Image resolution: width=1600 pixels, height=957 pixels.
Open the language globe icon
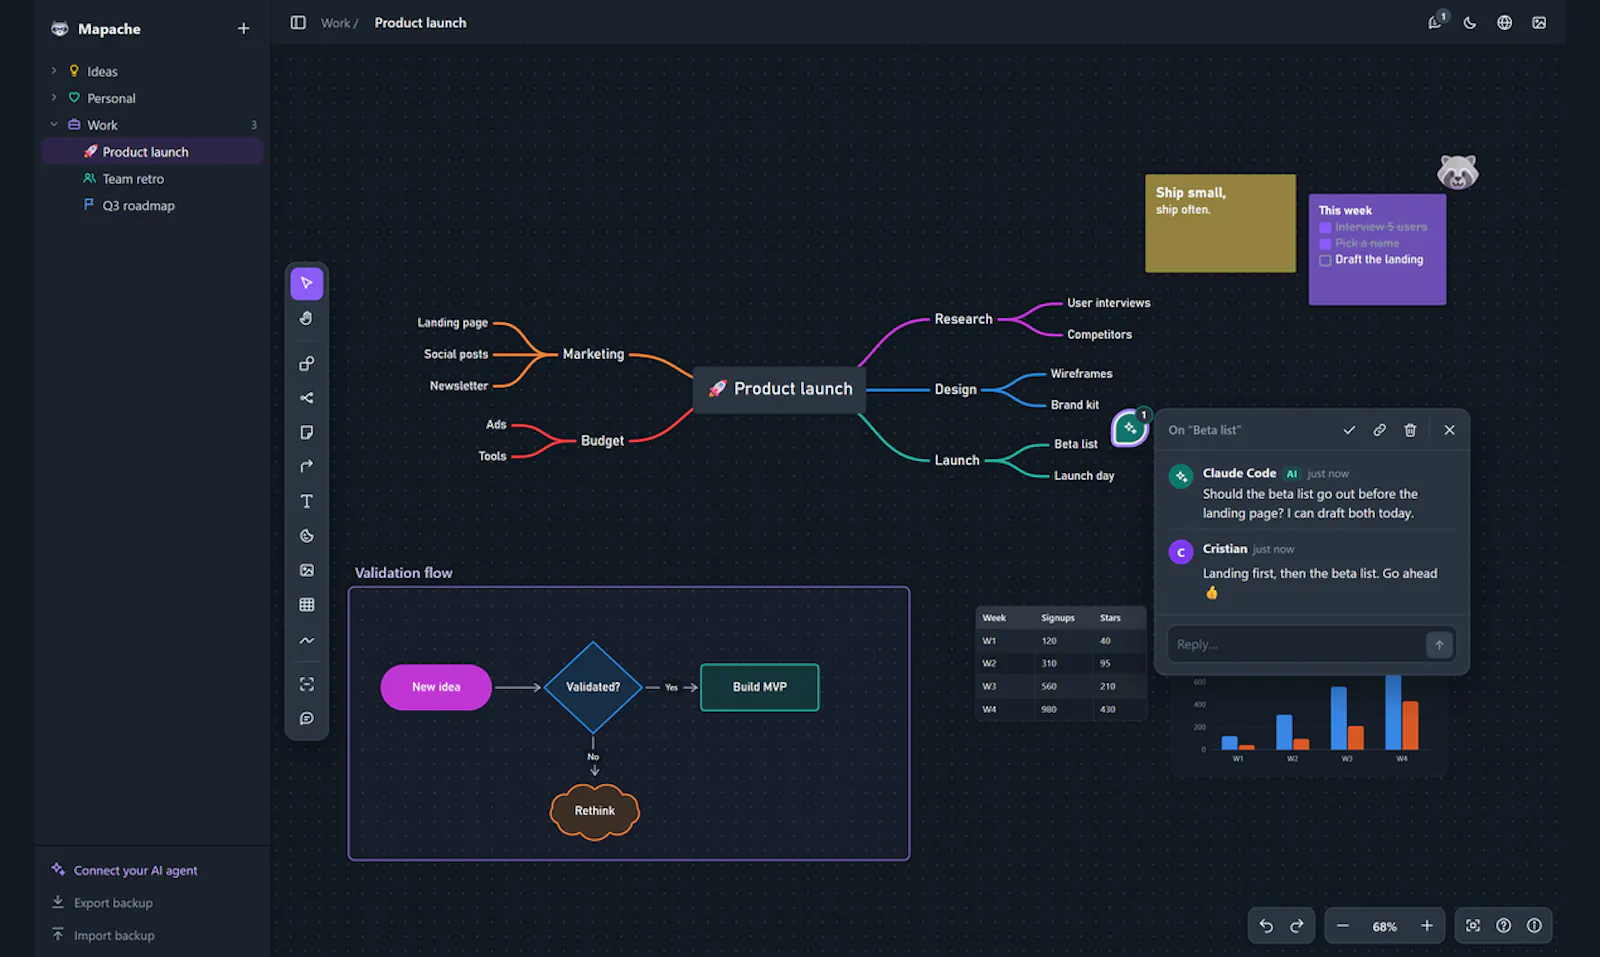[1504, 23]
